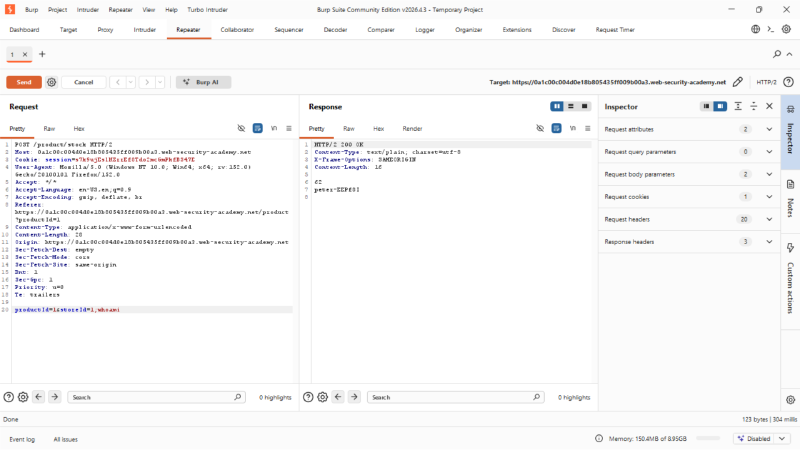Open side panel settings gear at bottom

[790, 400]
